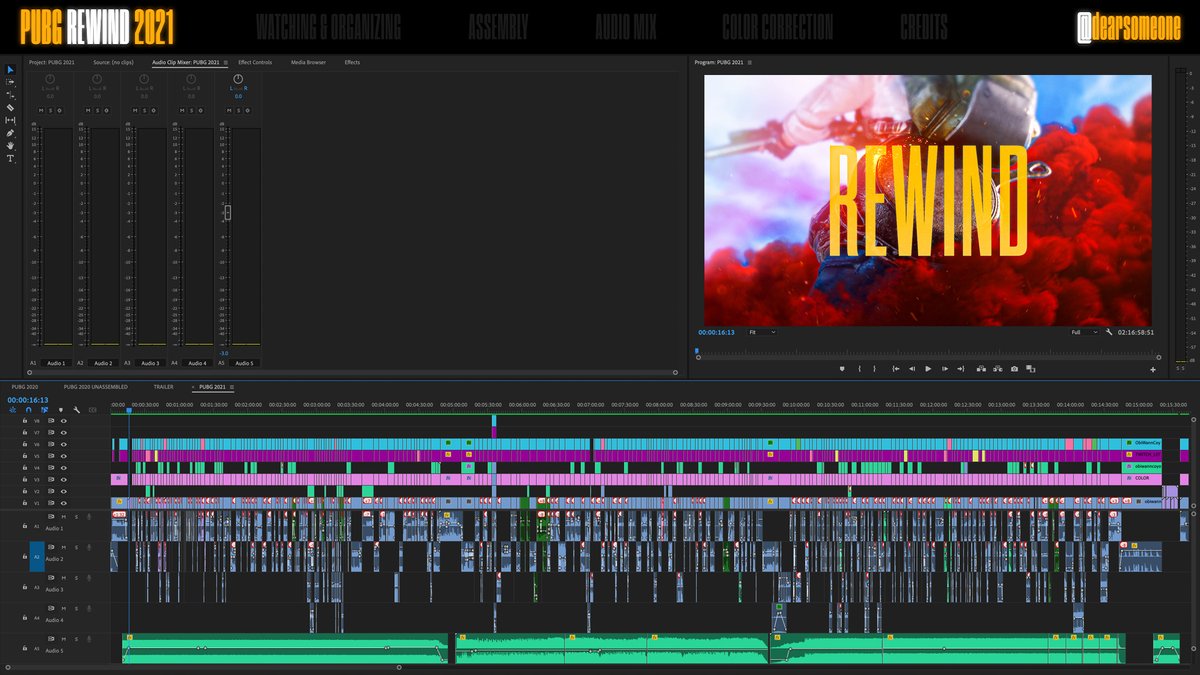Screen dimensions: 1200x675
Task: Open Program: PUBG 2021 panel menu
Action: point(749,62)
